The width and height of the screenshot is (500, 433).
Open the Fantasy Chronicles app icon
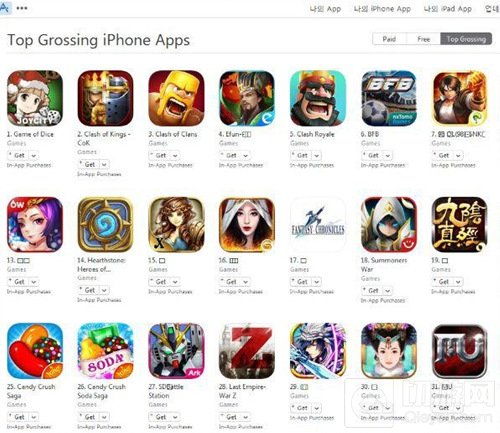[318, 224]
